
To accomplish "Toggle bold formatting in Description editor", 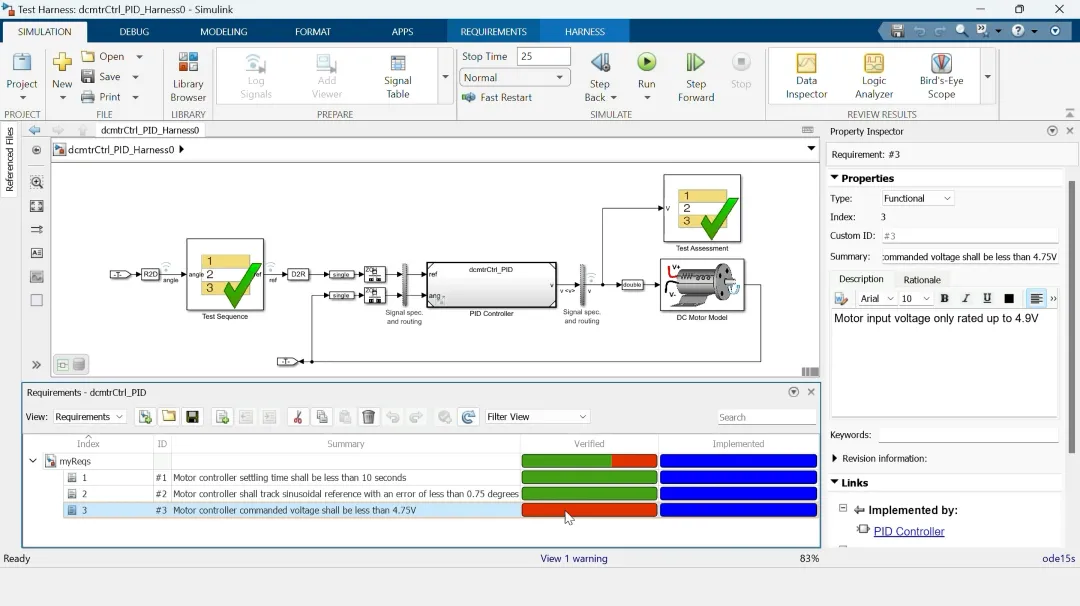I will (x=944, y=298).
